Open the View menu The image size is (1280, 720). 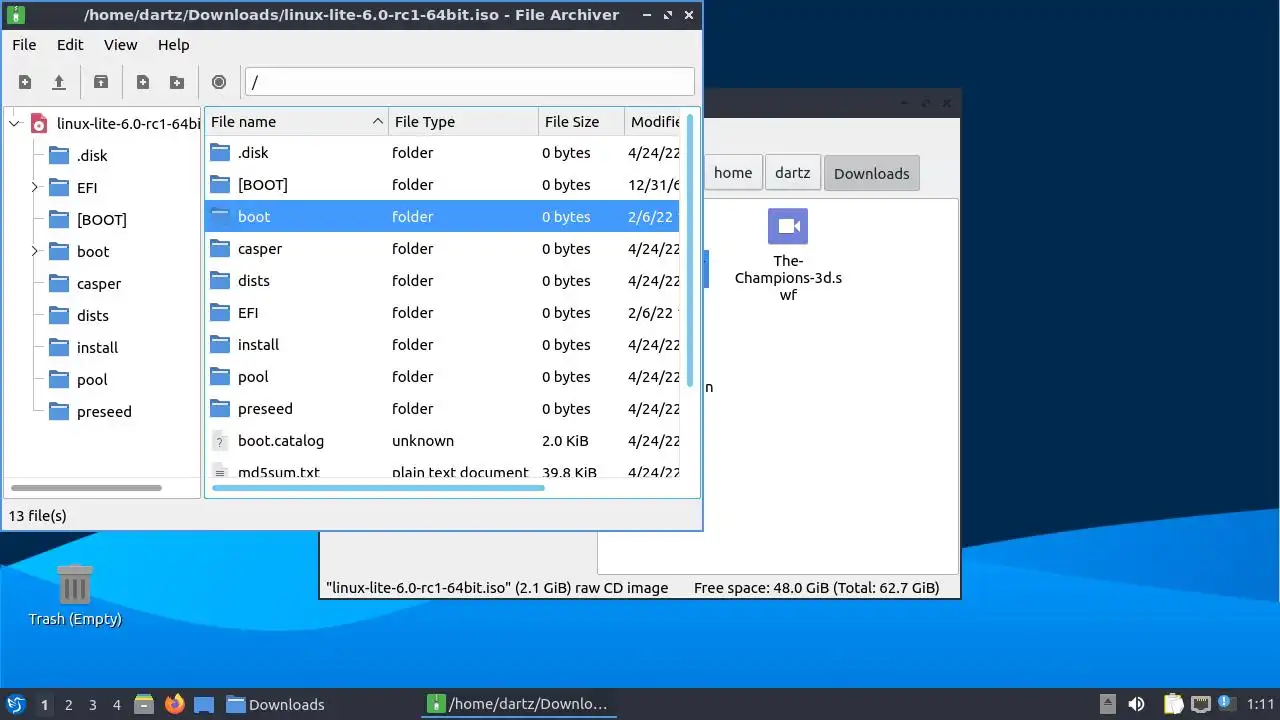point(121,45)
